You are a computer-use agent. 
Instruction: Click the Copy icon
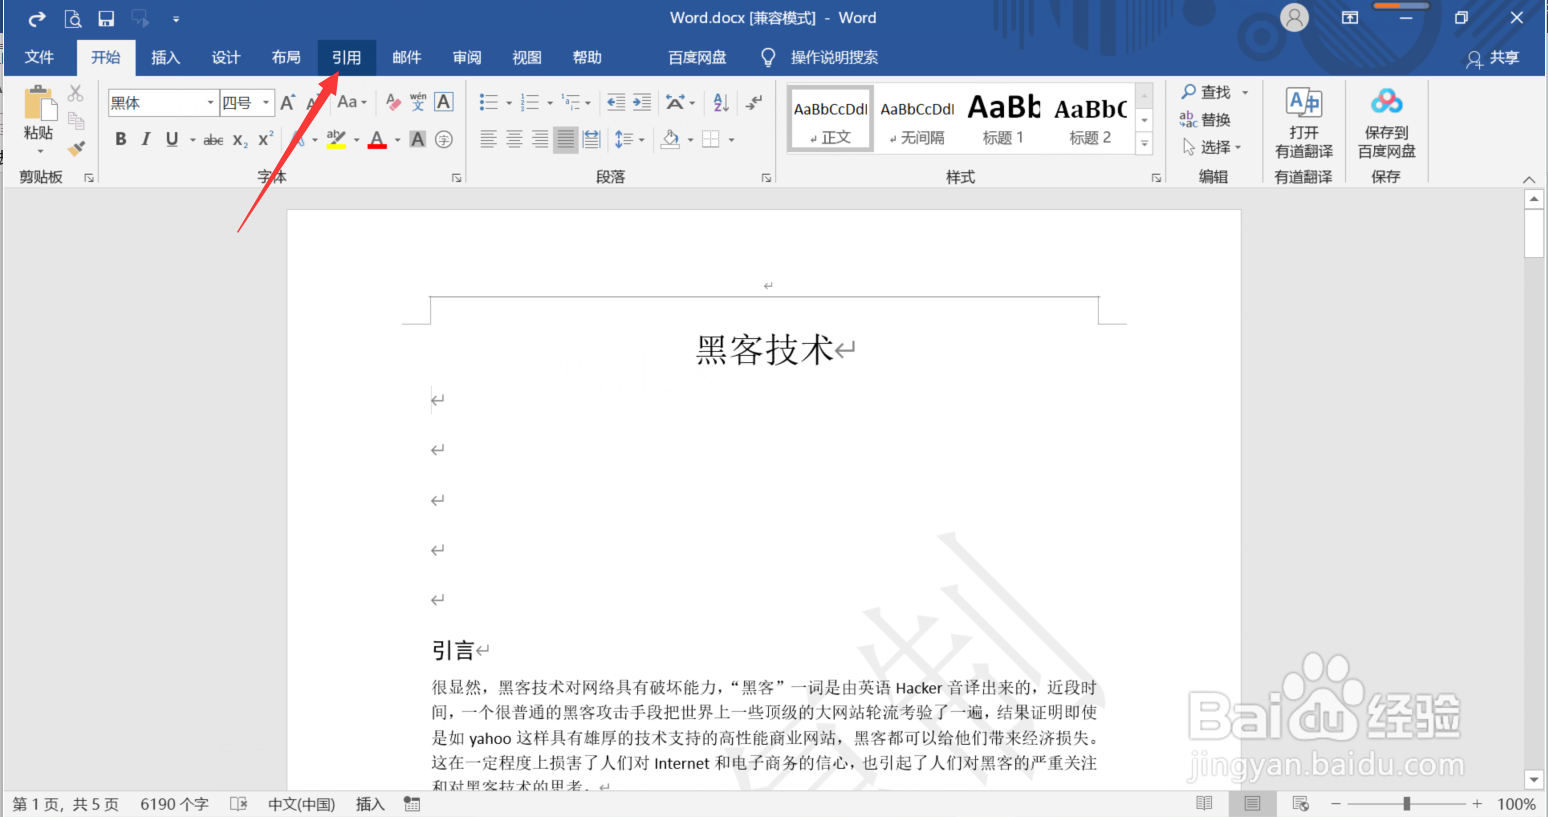(x=76, y=120)
